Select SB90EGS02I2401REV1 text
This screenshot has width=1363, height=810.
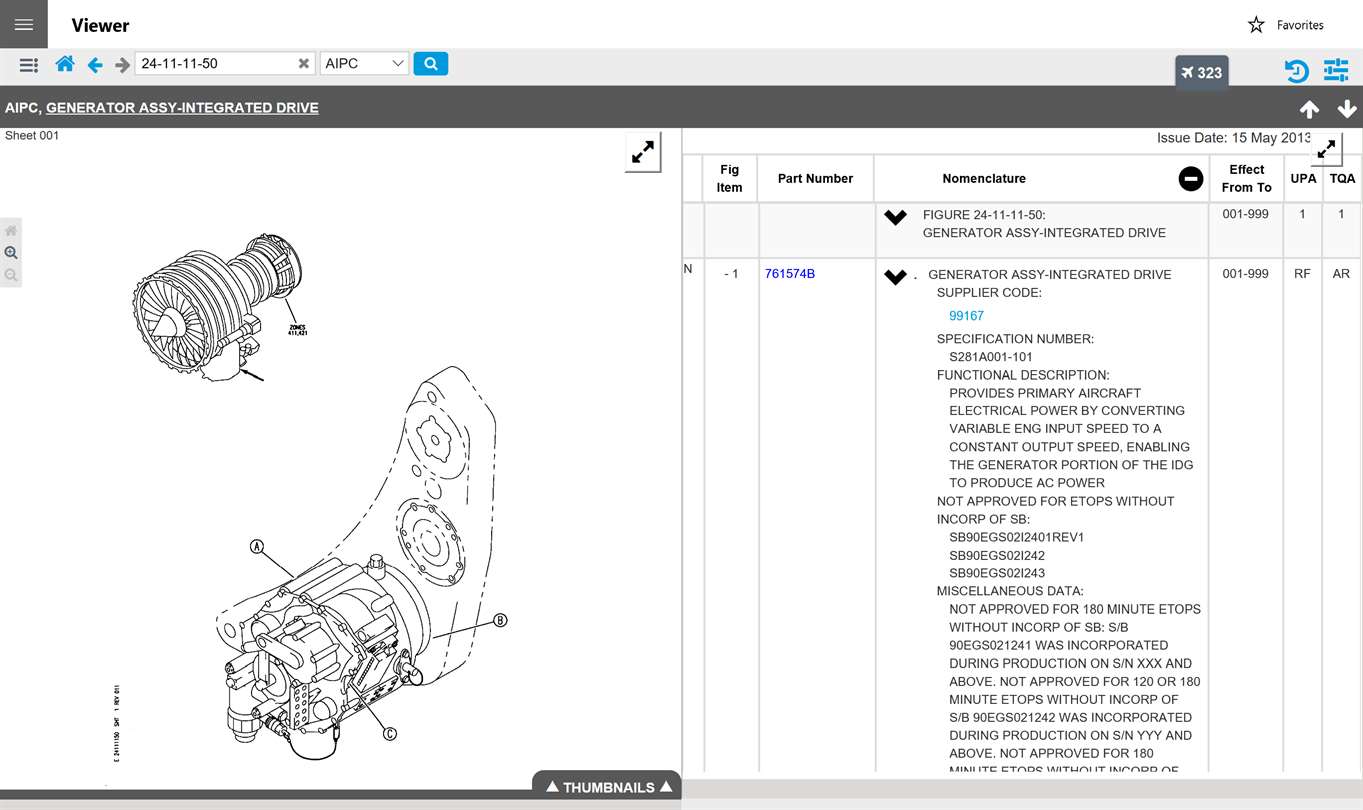pos(1017,537)
